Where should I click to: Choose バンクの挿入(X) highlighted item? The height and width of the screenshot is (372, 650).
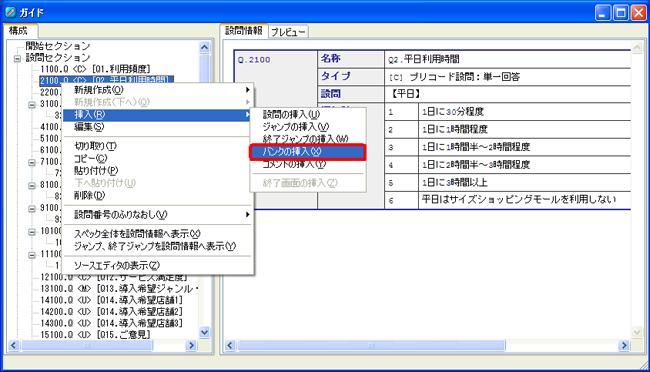[x=307, y=152]
